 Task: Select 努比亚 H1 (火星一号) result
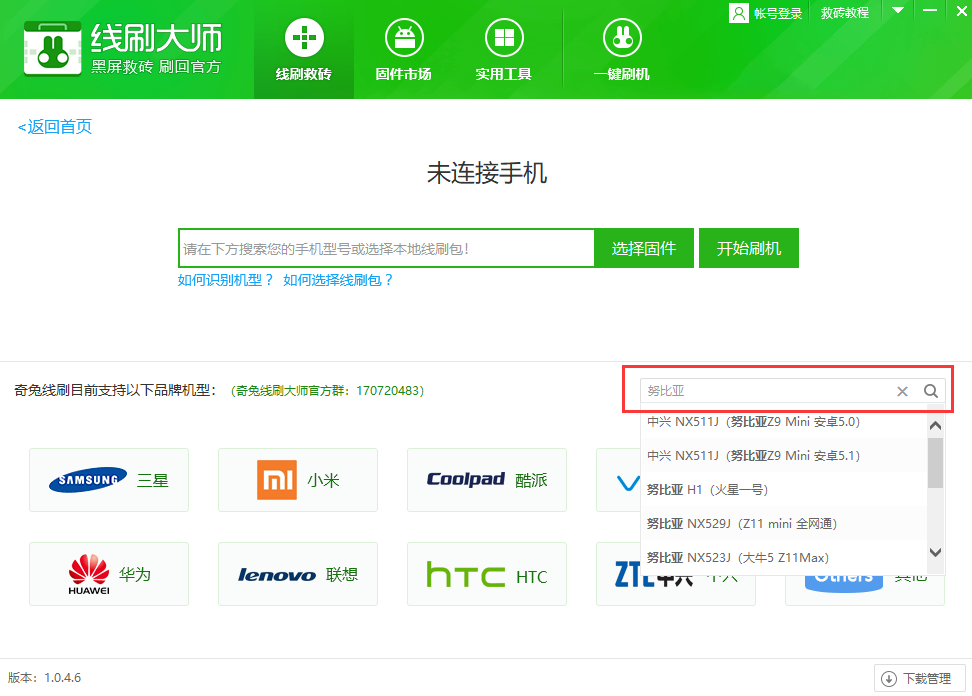784,490
